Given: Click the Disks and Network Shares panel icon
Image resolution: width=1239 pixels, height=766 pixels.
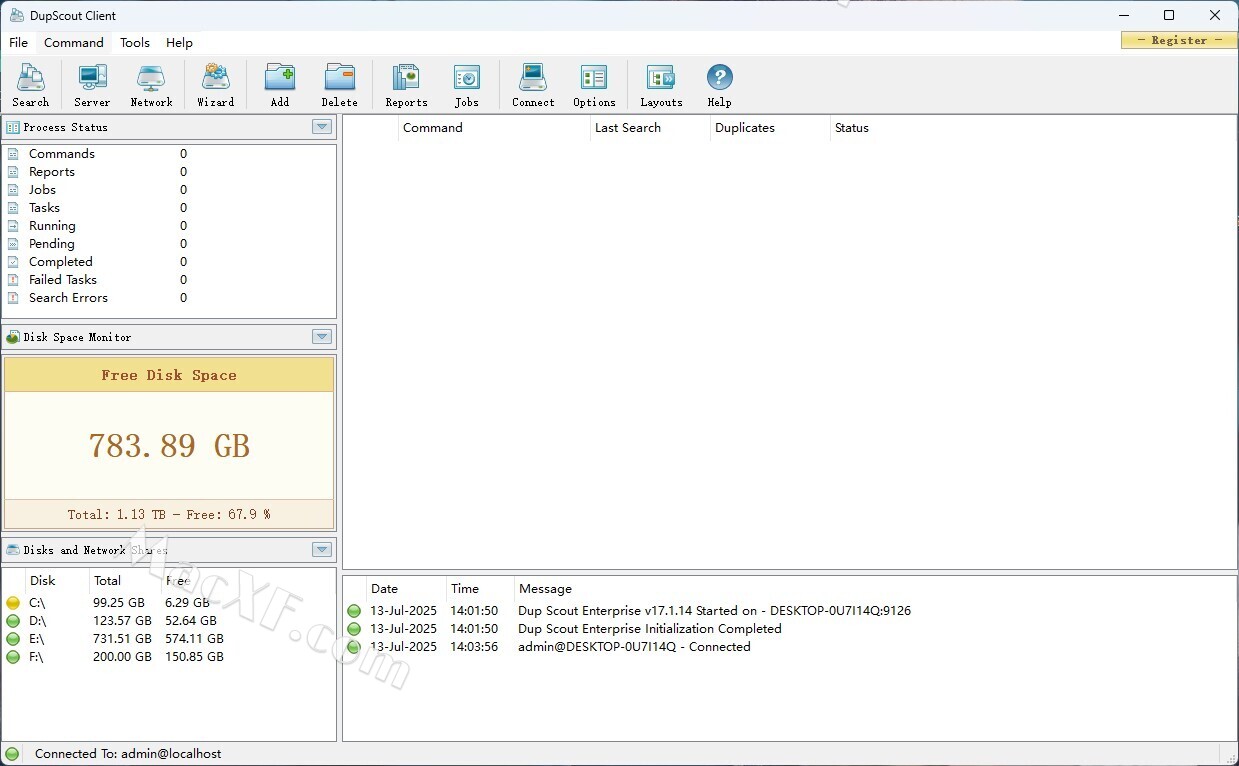Looking at the screenshot, I should tap(13, 550).
